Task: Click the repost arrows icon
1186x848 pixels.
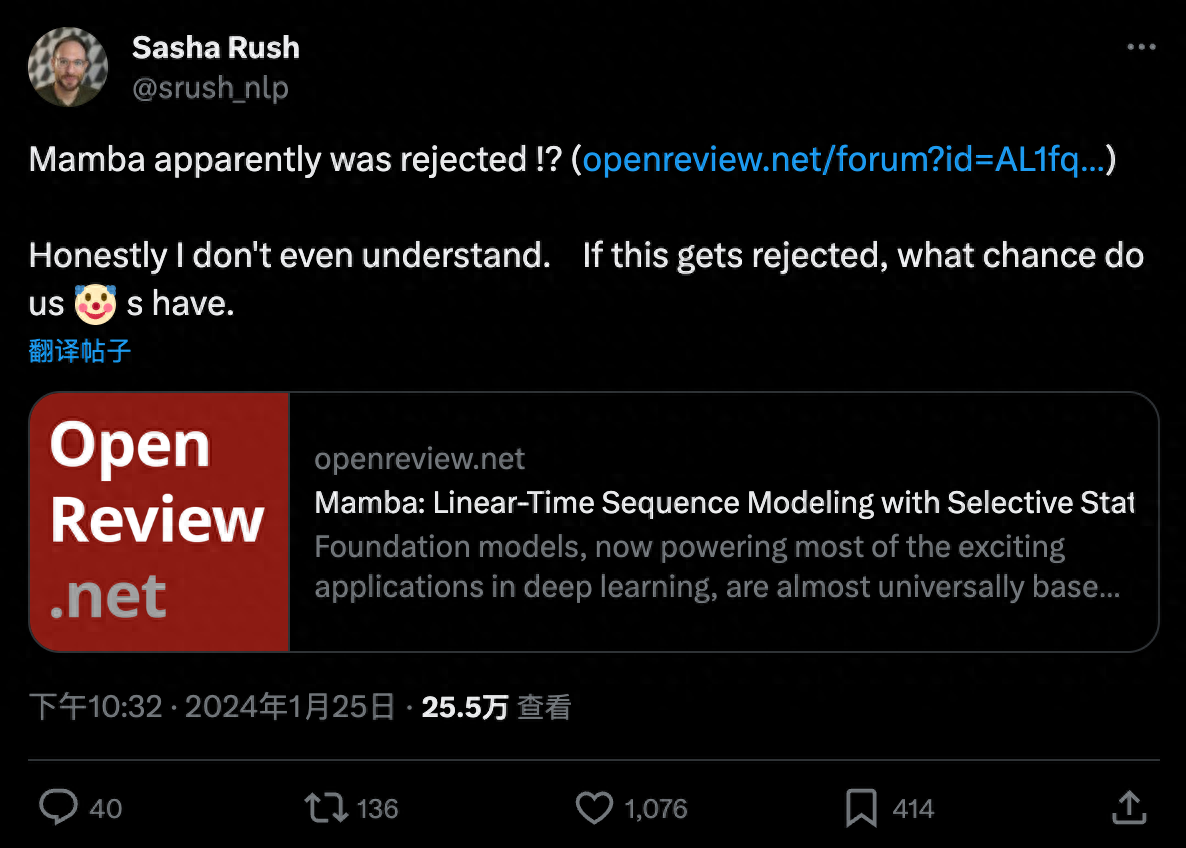Action: click(x=325, y=808)
